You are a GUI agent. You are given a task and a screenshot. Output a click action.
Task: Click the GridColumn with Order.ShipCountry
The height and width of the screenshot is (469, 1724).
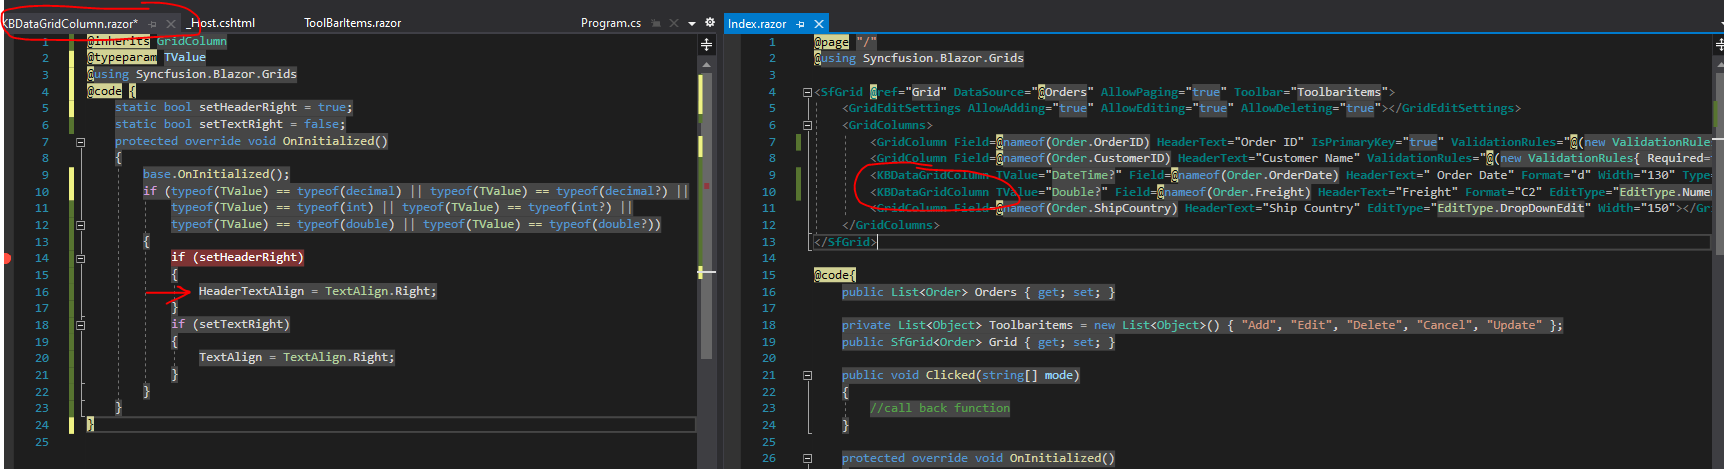coord(1290,208)
